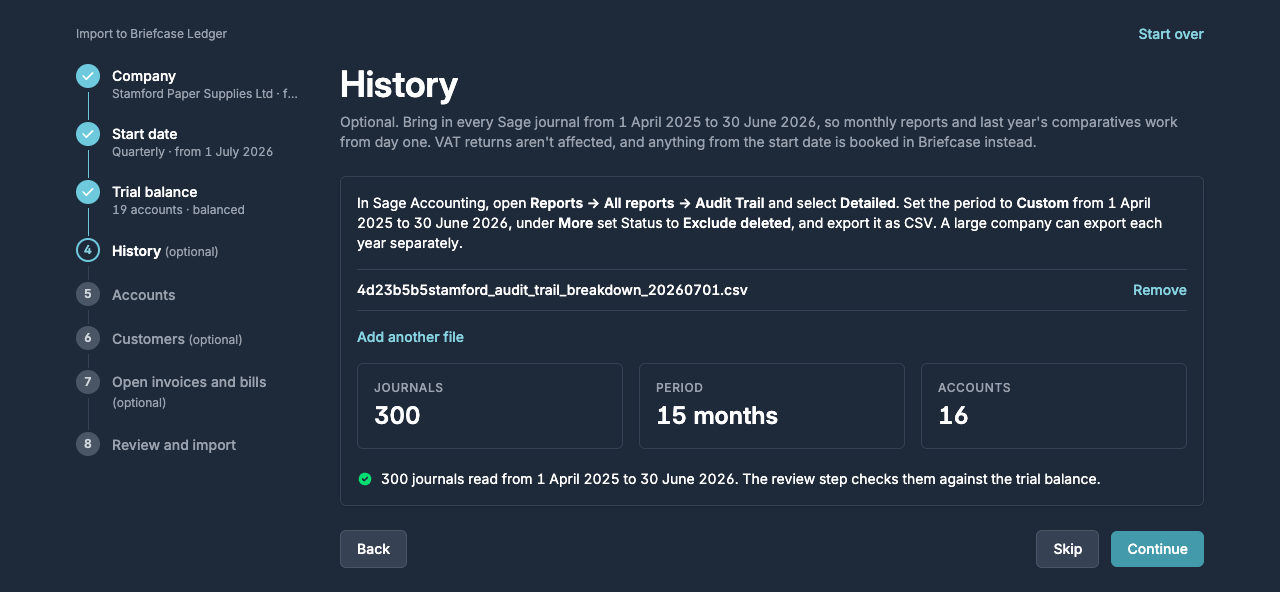The height and width of the screenshot is (592, 1280).
Task: Jump to Customers (optional) step
Action: (x=187, y=339)
